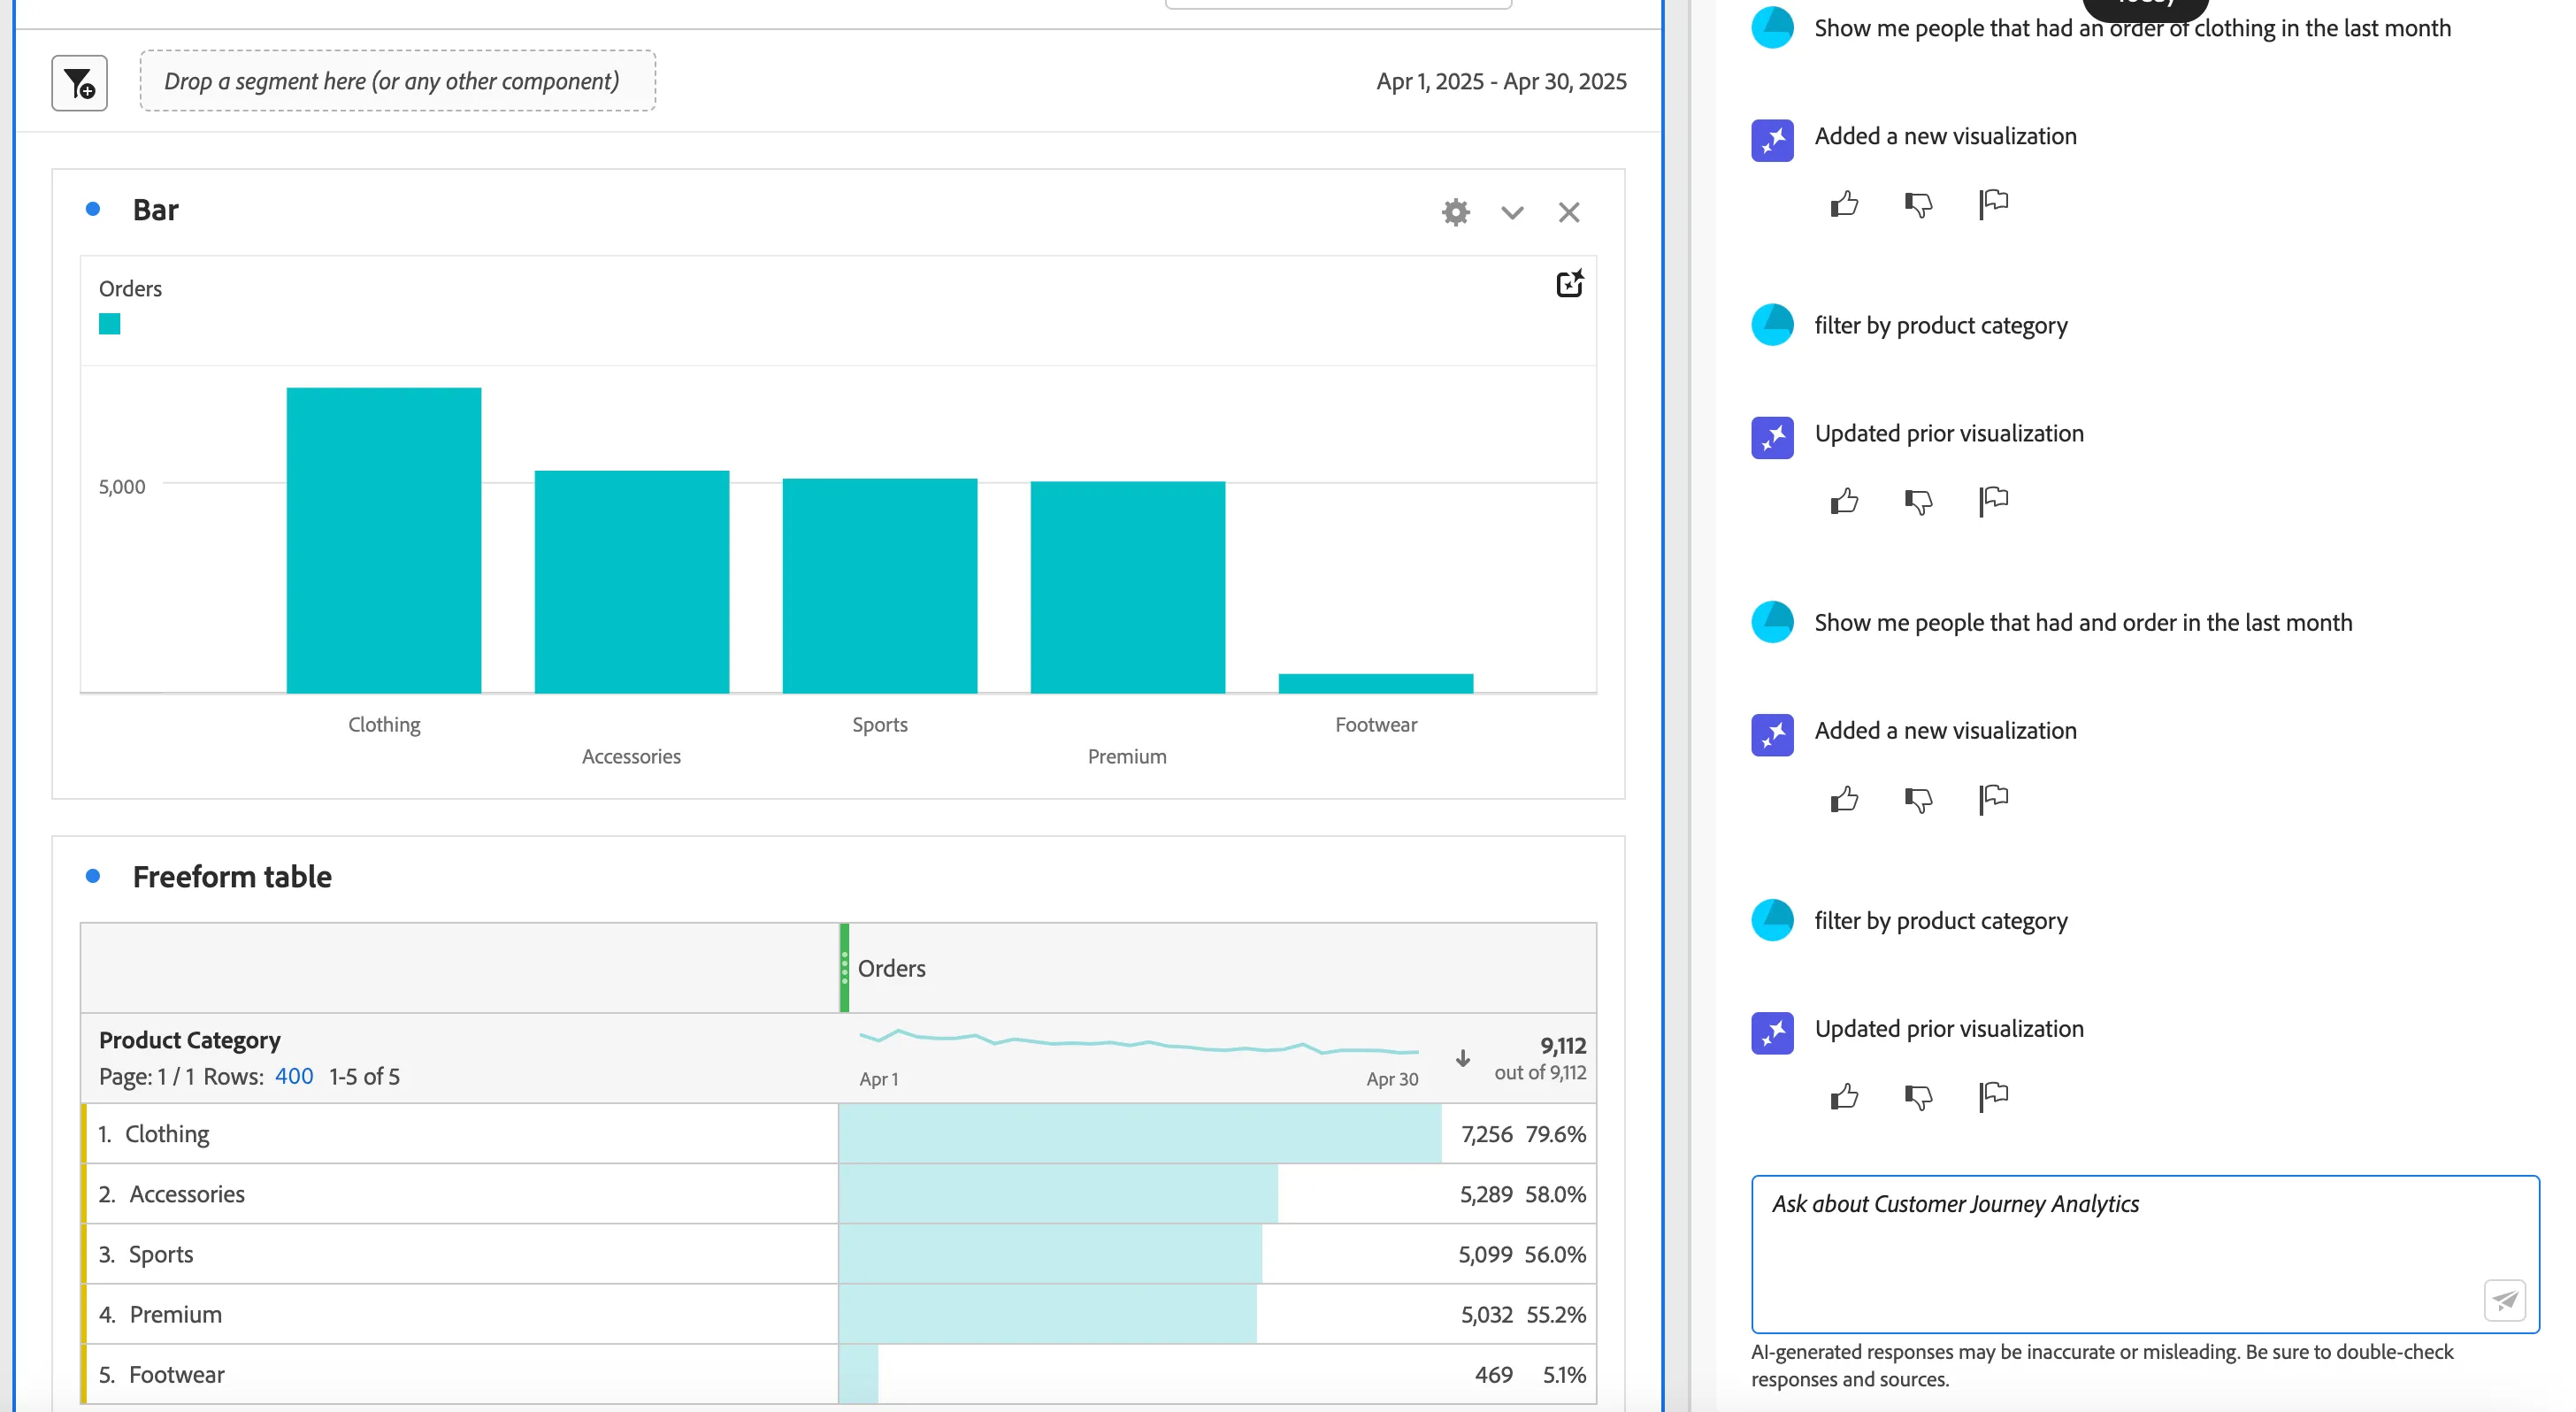Click the add segment filter icon

click(x=79, y=83)
